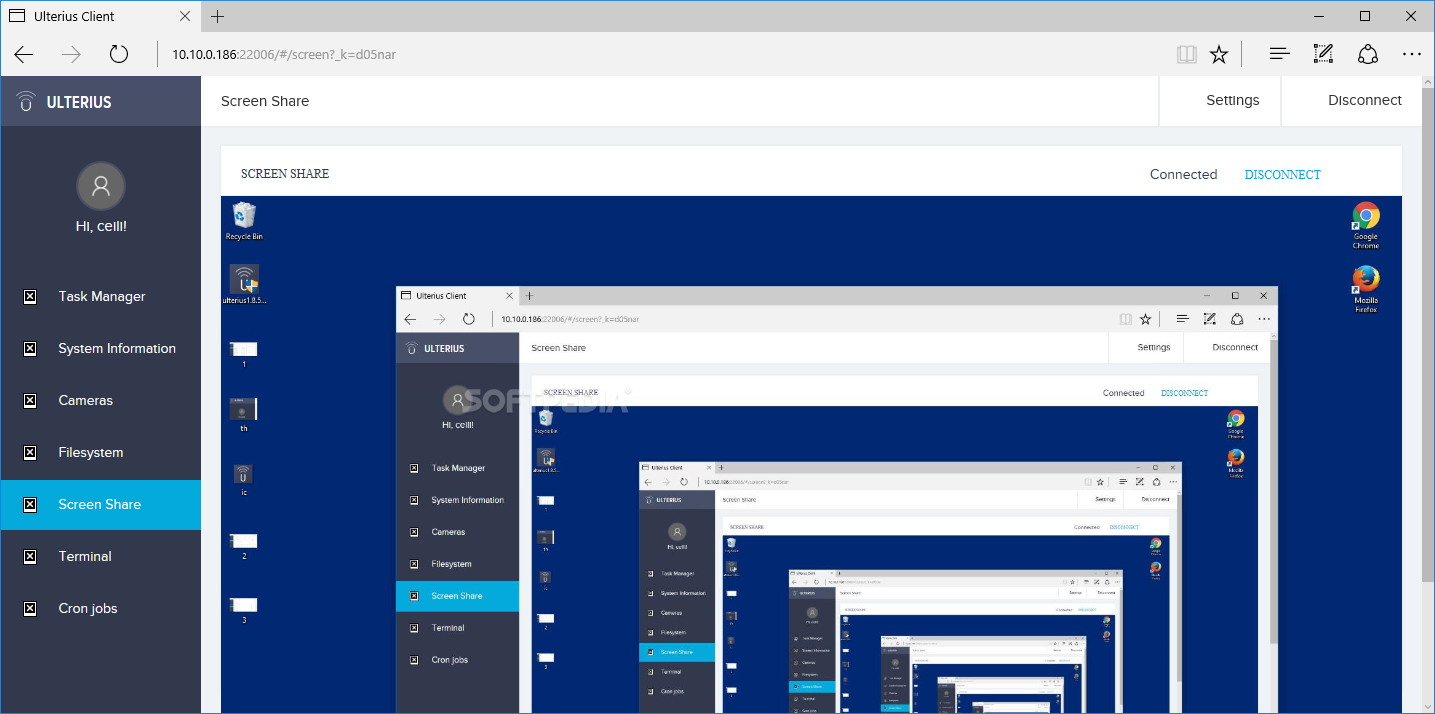Screen dimensions: 1435x714
Task: Click System Information in nested remote sidebar
Action: (467, 500)
